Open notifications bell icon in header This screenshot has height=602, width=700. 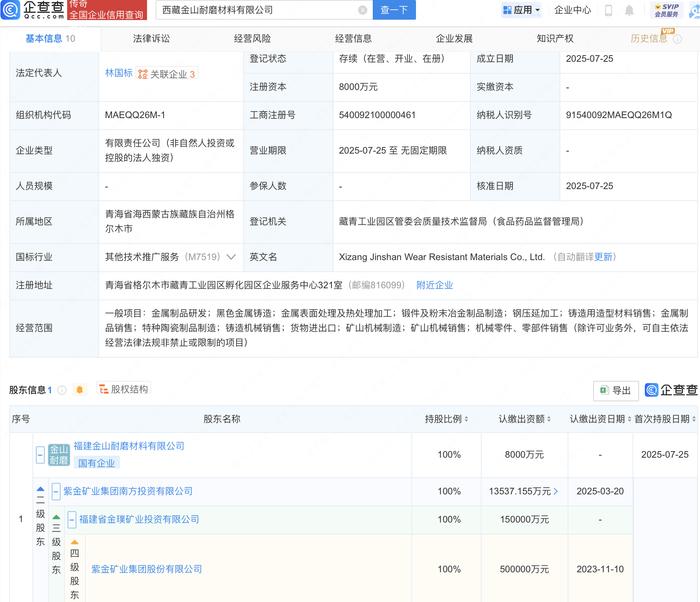click(x=629, y=10)
